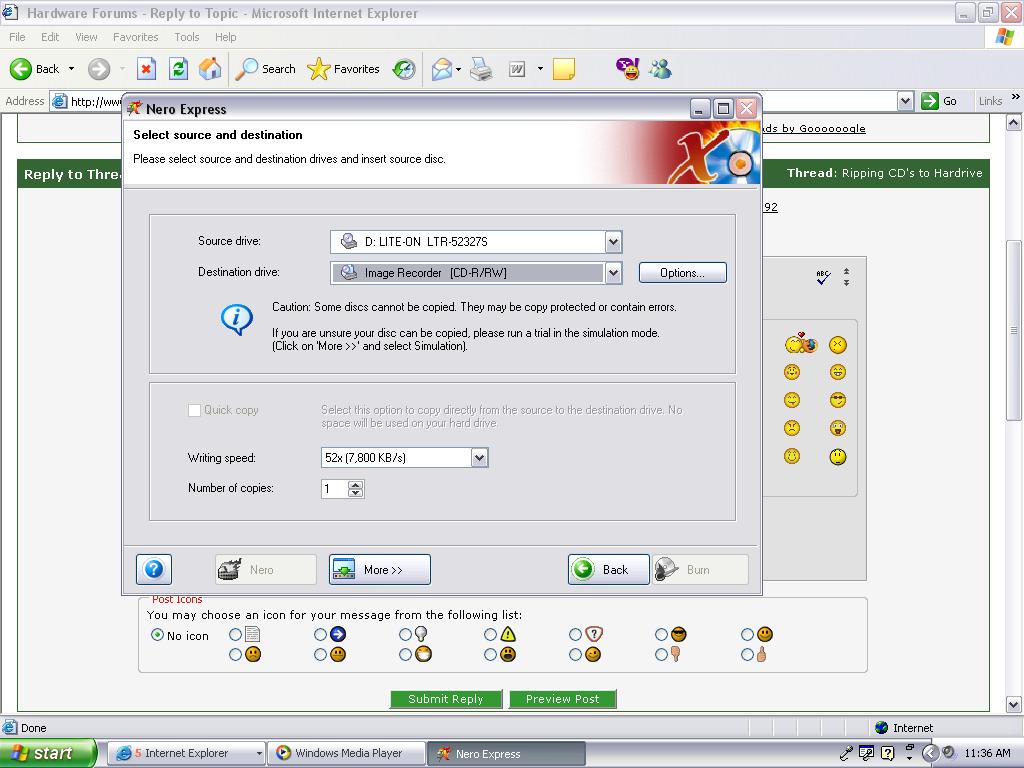
Task: Switch to Windows Media Player in taskbar
Action: (347, 754)
